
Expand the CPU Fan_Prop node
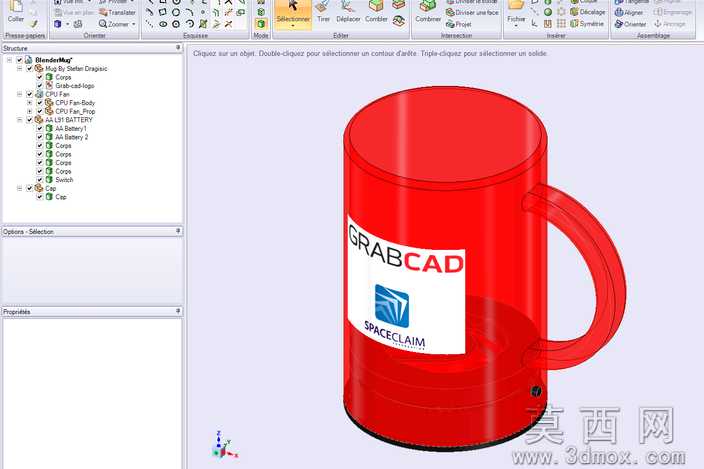[30, 111]
